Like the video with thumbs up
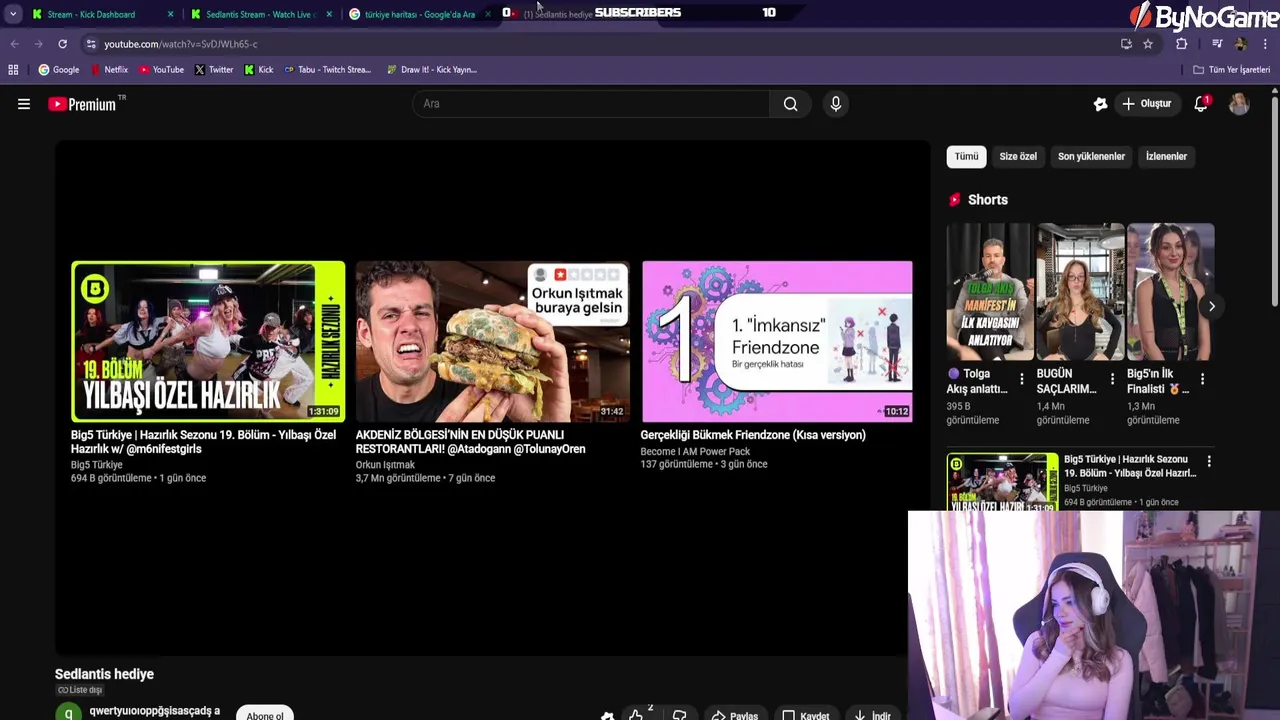Screen dimensions: 1280x720 pyautogui.click(x=636, y=715)
